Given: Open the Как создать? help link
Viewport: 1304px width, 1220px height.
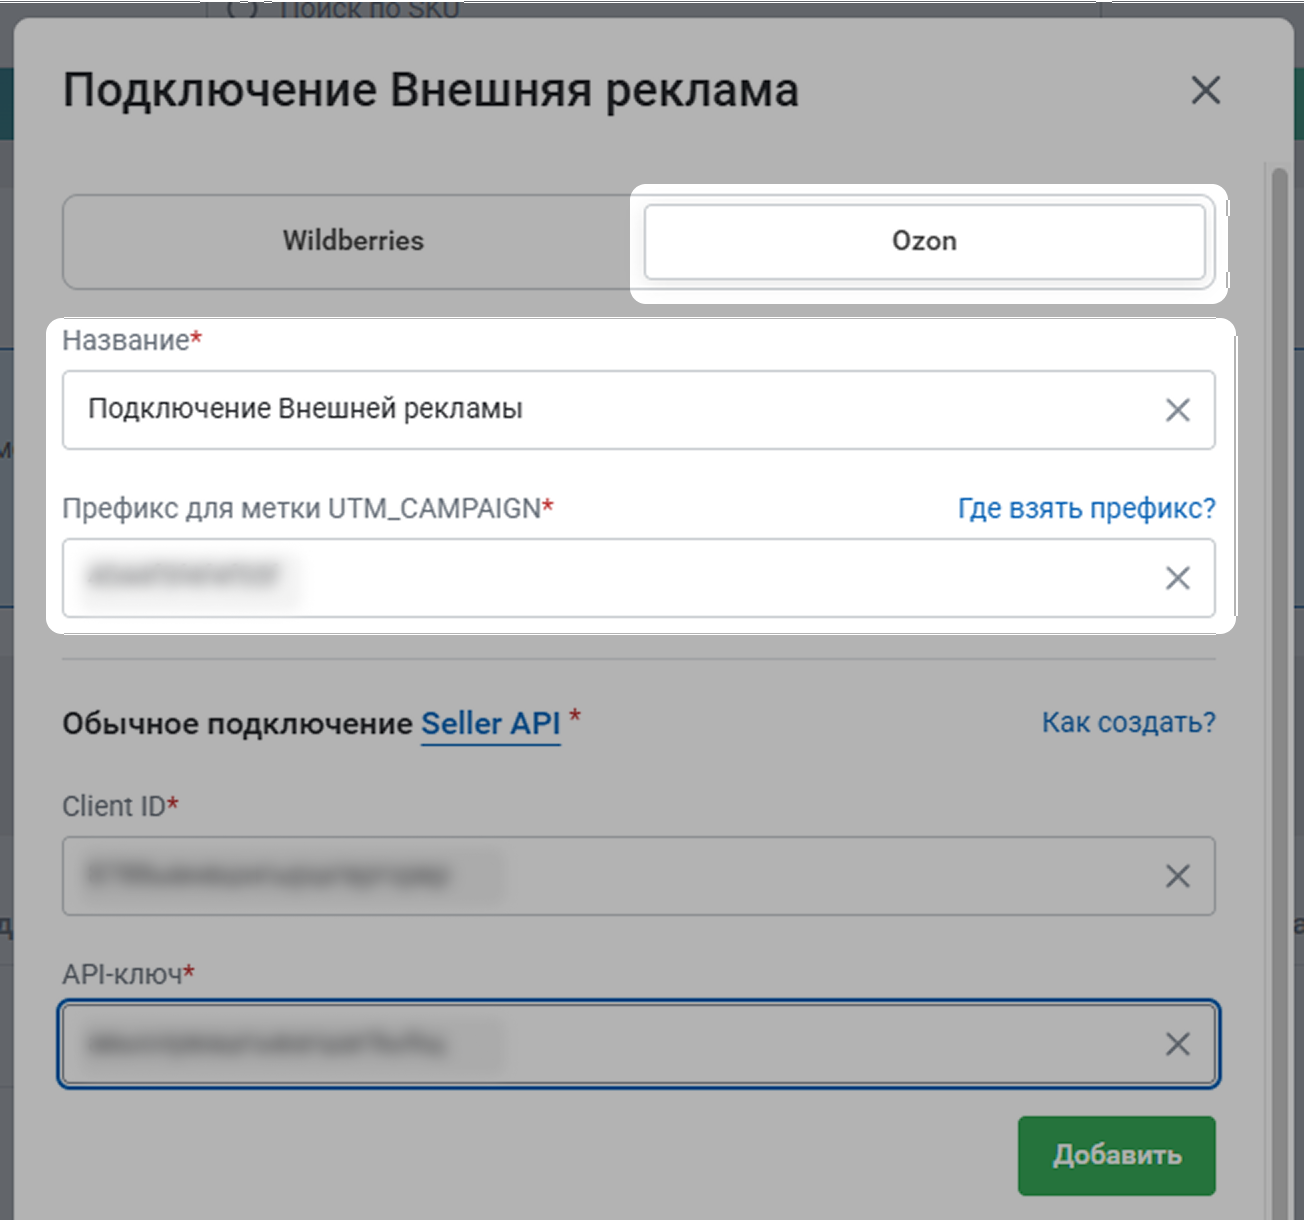Looking at the screenshot, I should click(x=1128, y=722).
